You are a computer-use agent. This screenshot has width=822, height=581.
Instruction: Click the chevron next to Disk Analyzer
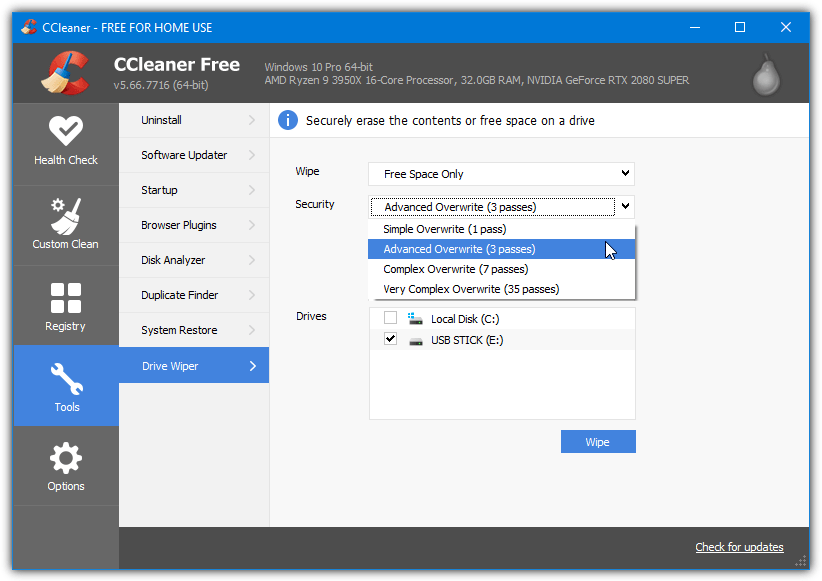coord(252,260)
